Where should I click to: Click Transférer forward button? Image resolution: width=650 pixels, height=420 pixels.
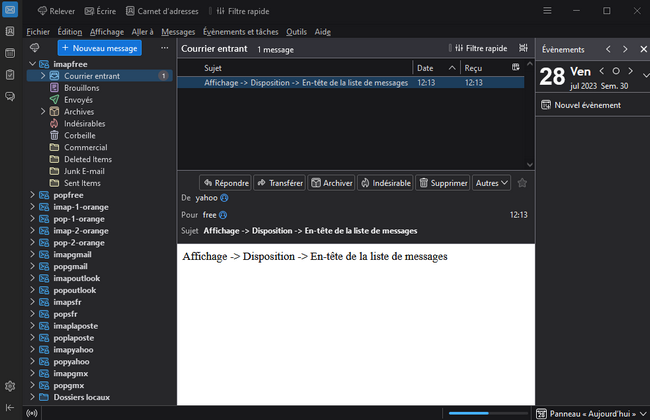[279, 183]
